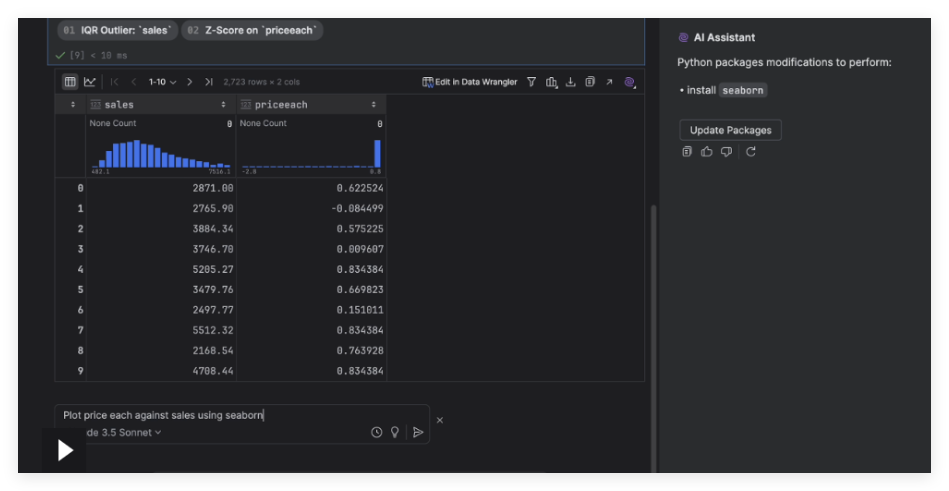
Task: Open prompt history clock icon
Action: pyautogui.click(x=376, y=432)
